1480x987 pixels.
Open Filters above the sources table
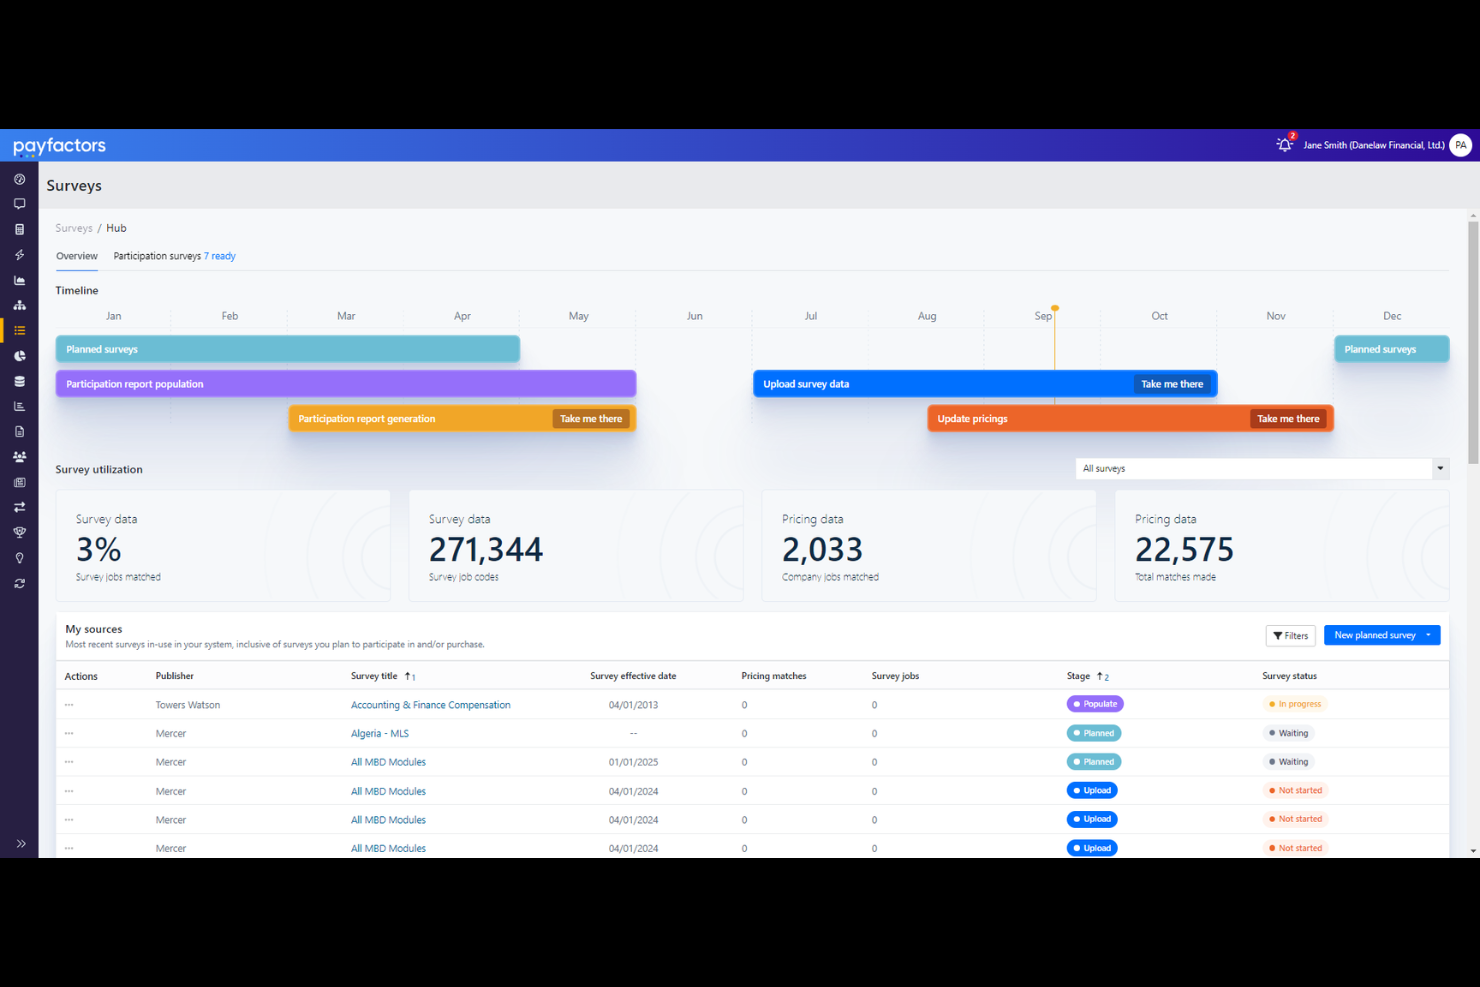coord(1290,635)
